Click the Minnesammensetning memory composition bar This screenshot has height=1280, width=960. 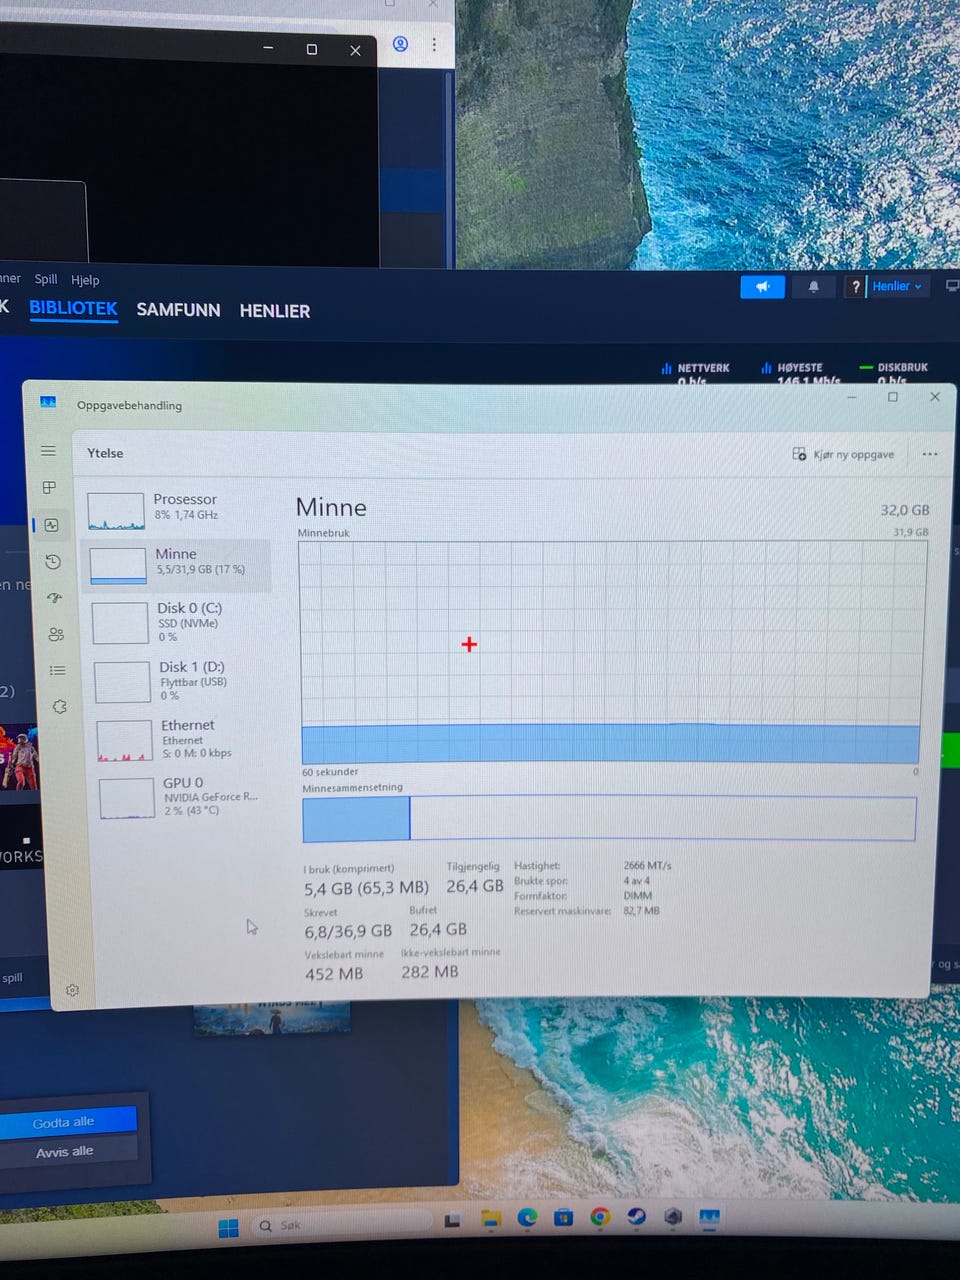point(609,819)
